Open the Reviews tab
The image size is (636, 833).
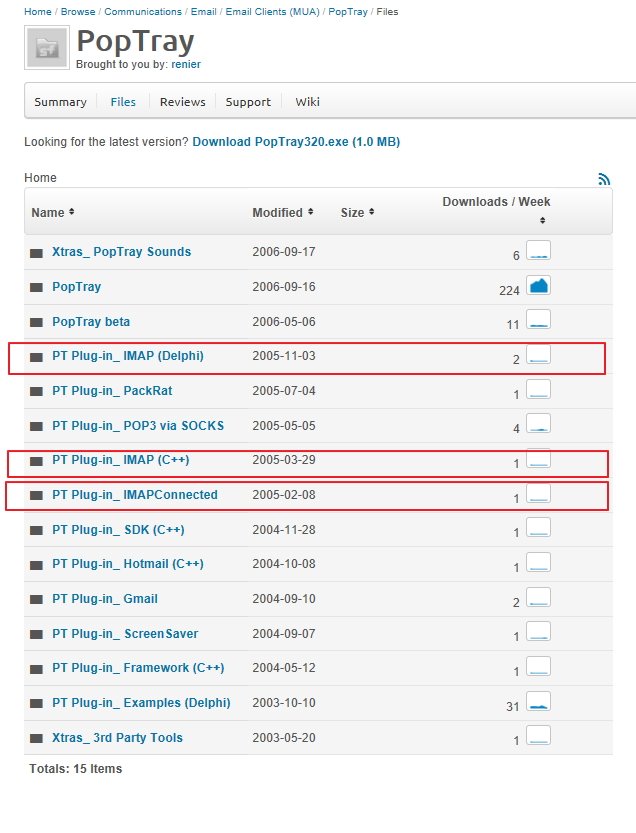pos(182,102)
